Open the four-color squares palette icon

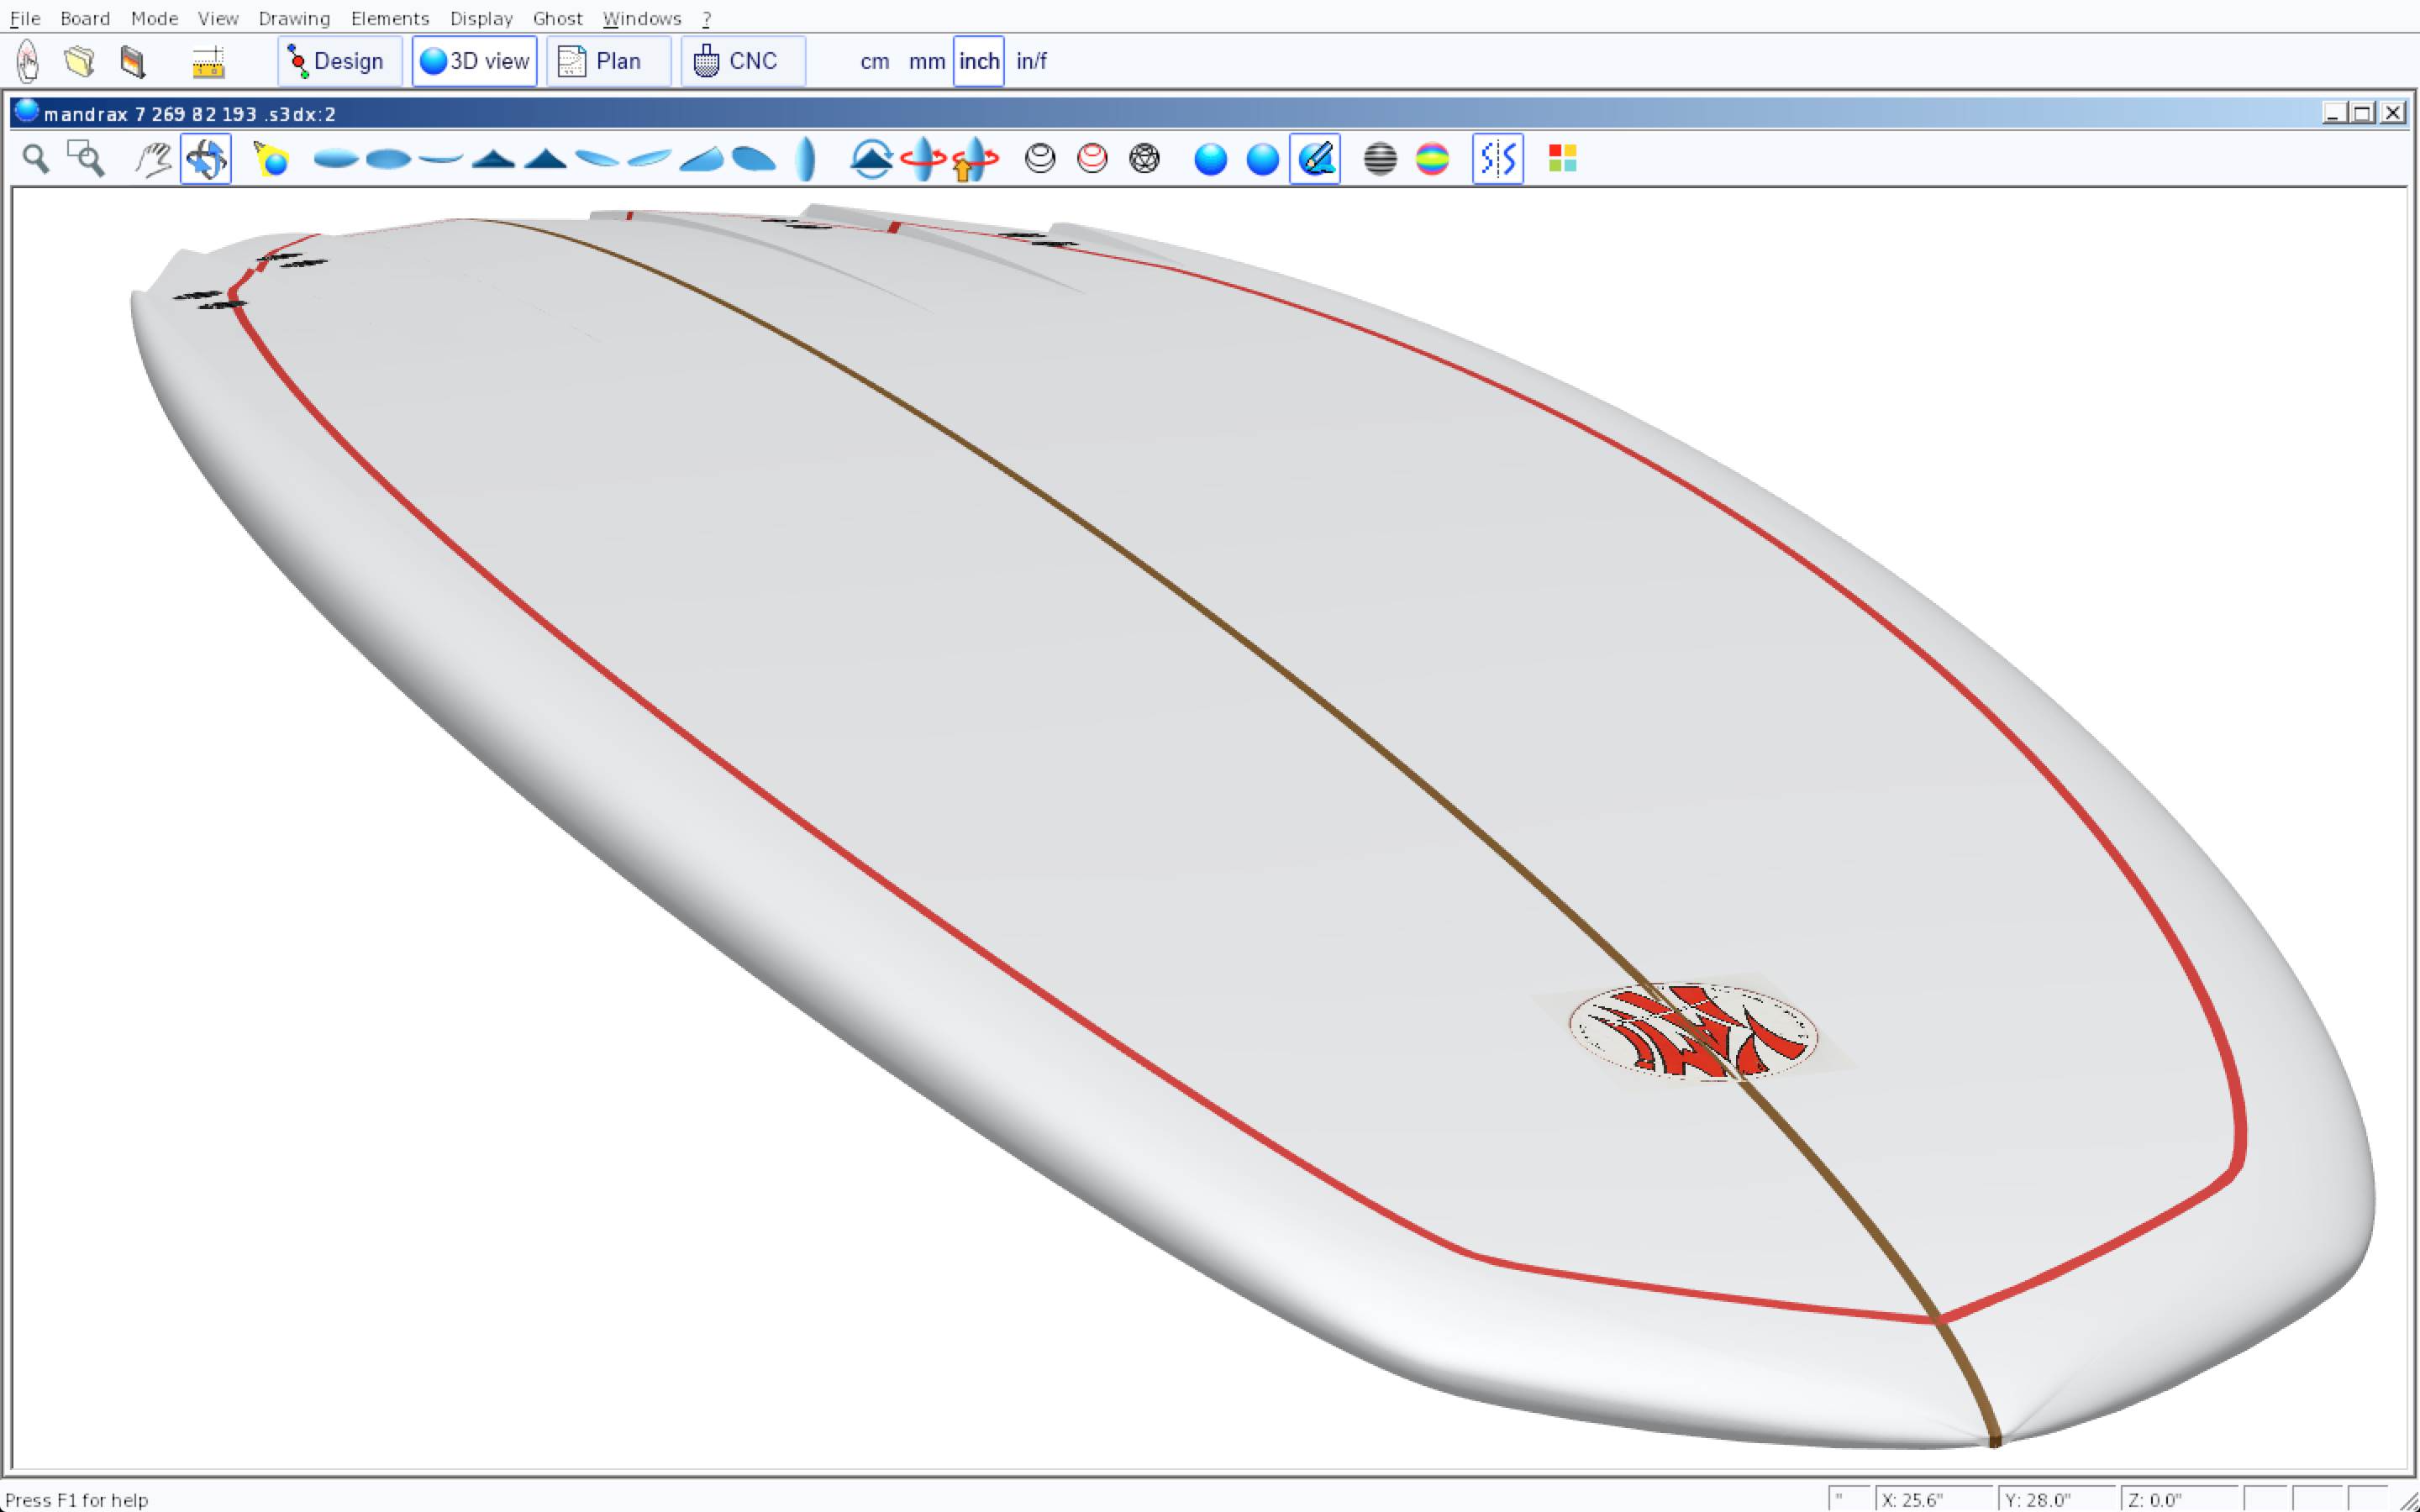pyautogui.click(x=1562, y=159)
